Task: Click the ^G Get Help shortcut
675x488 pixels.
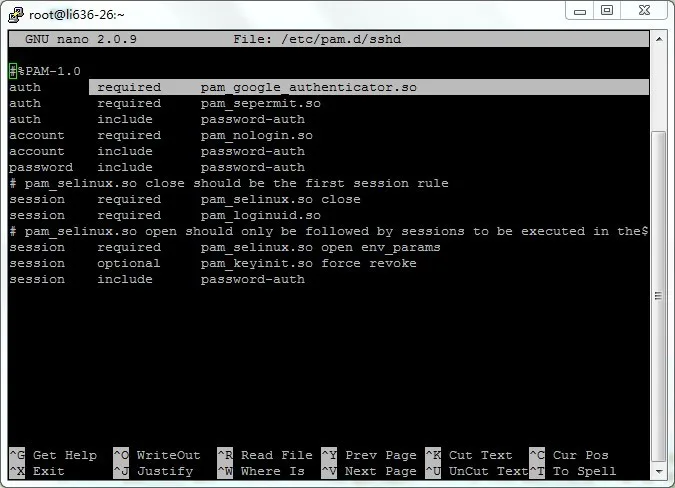Action: tap(53, 455)
